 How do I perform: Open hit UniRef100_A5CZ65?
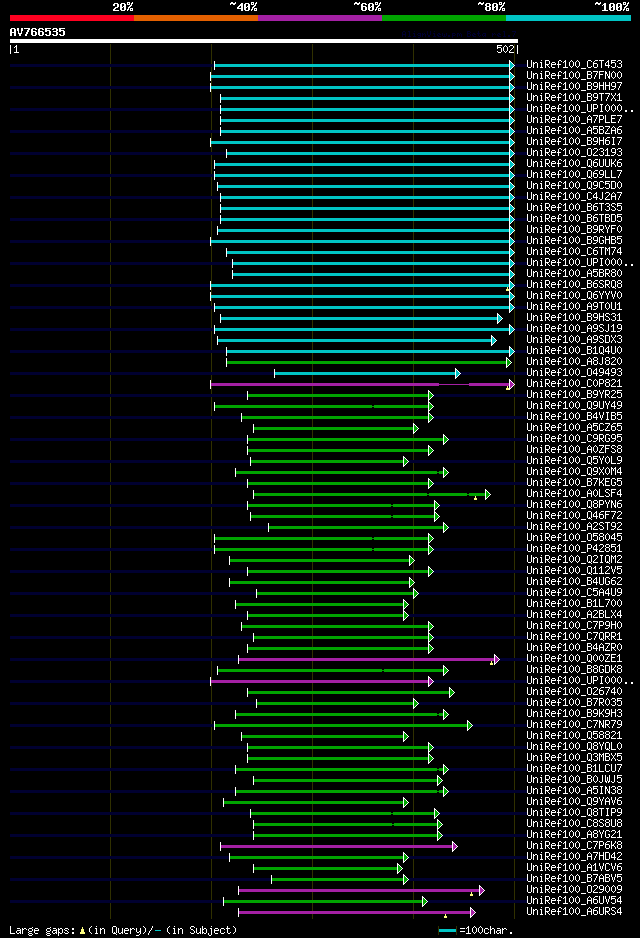pos(574,428)
